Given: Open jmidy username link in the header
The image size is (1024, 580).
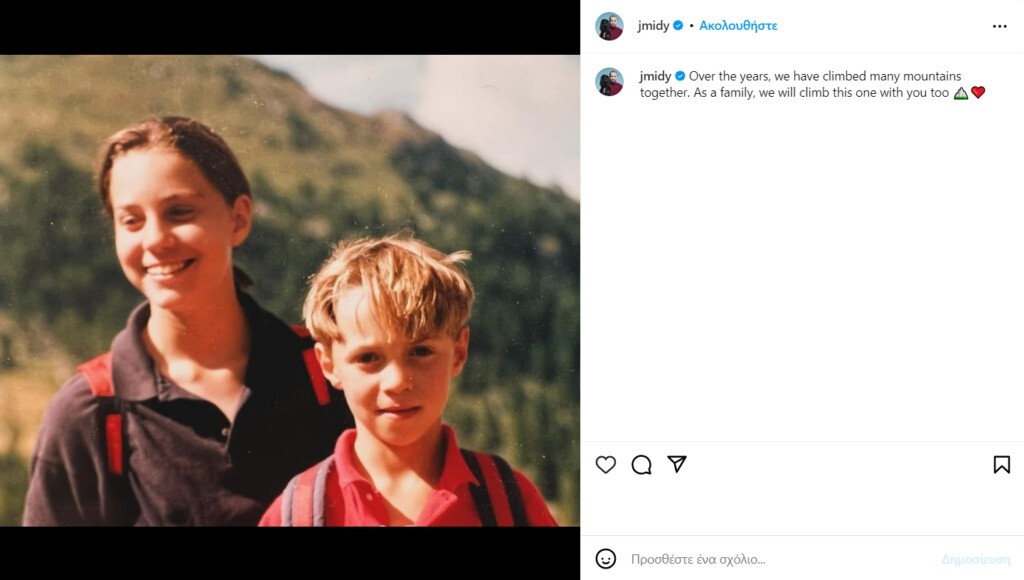Looking at the screenshot, I should click(x=654, y=25).
